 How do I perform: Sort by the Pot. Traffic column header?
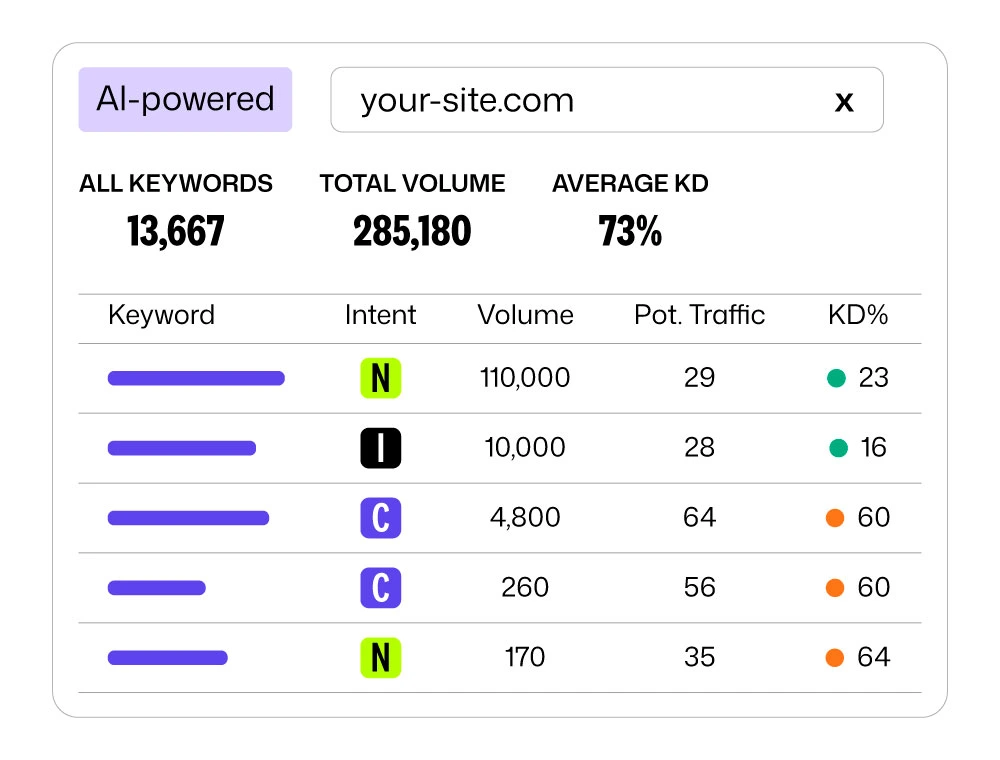[x=699, y=316]
